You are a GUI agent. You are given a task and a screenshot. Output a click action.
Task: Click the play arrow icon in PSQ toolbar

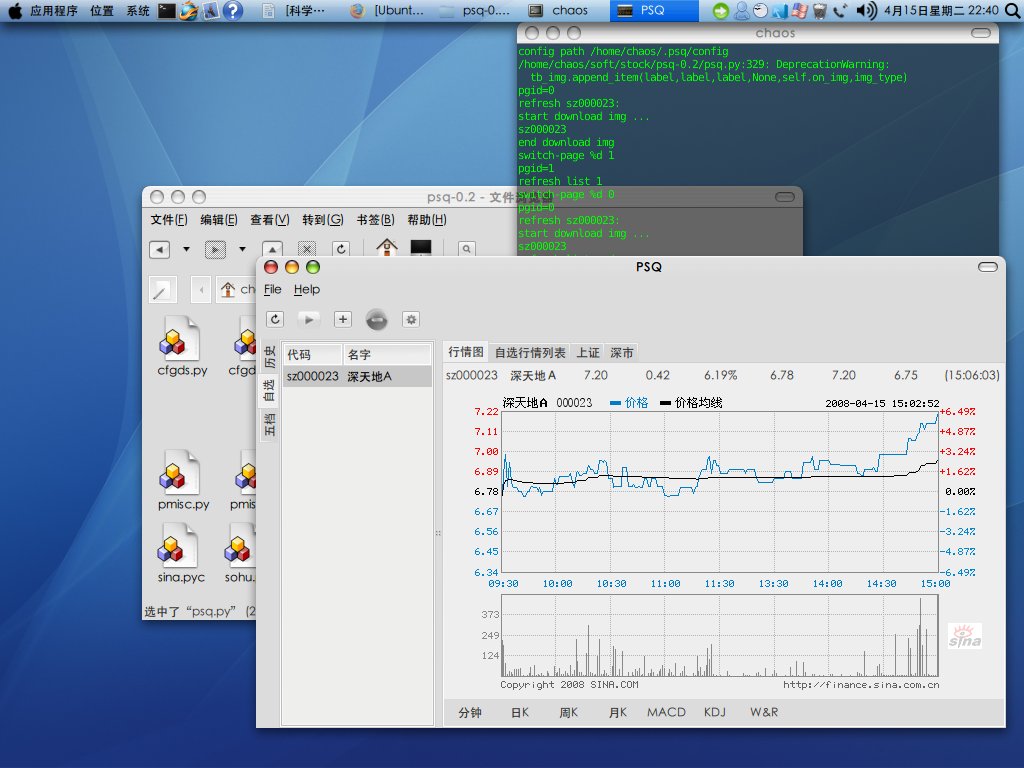tap(308, 319)
